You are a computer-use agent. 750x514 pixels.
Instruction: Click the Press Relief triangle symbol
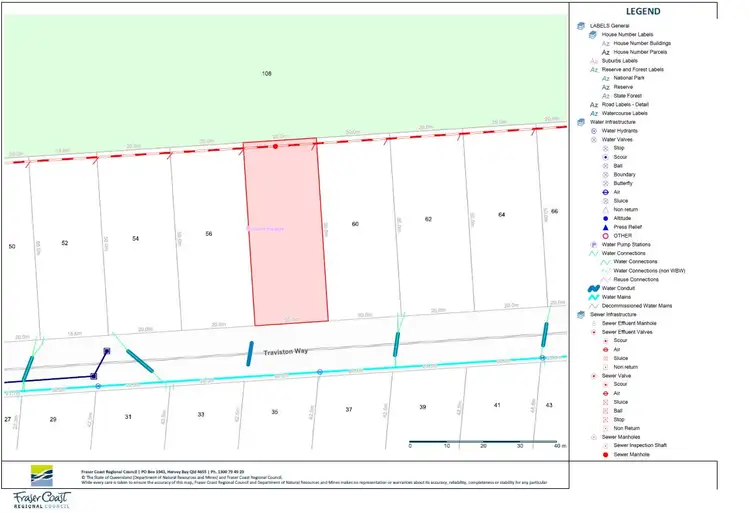(605, 227)
